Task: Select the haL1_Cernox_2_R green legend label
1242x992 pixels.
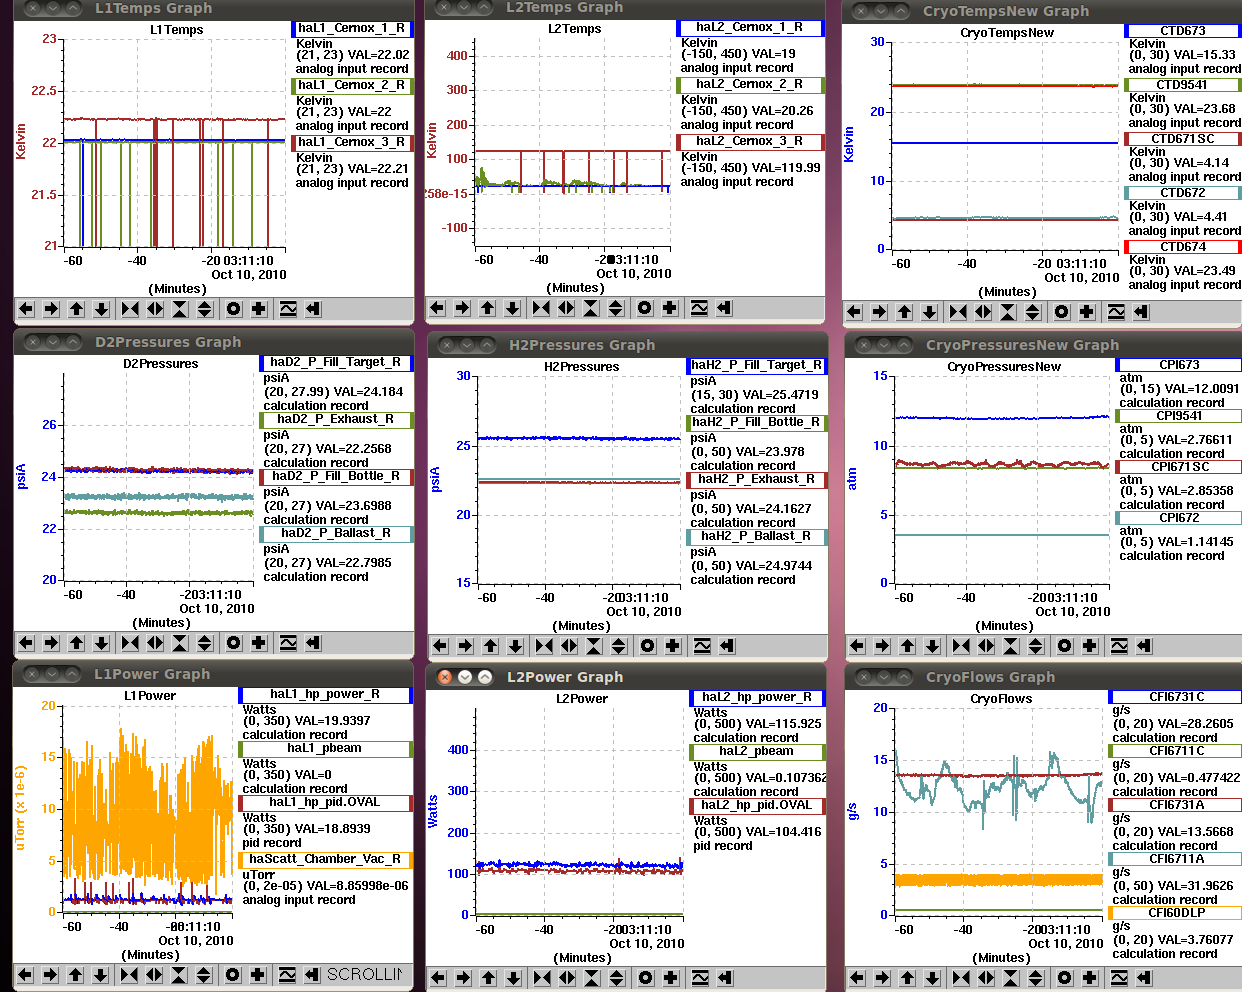Action: pyautogui.click(x=352, y=86)
